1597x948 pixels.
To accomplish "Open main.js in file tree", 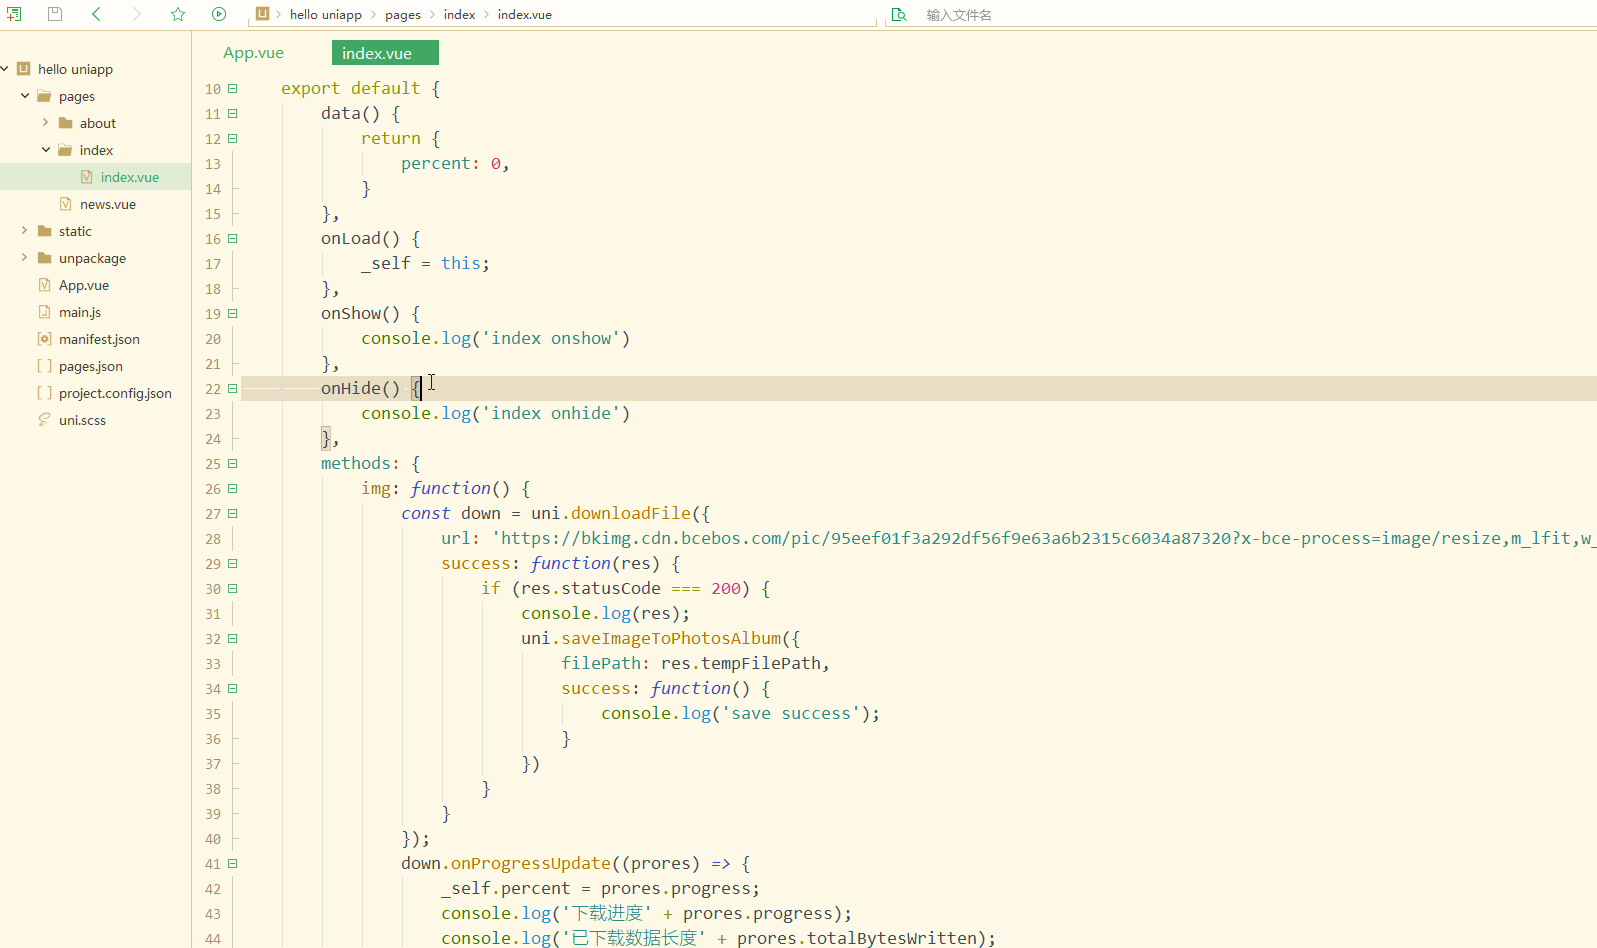I will pos(80,312).
